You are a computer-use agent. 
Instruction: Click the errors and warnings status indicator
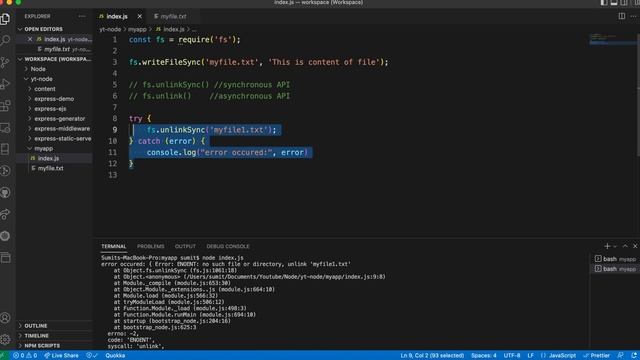click(25, 356)
